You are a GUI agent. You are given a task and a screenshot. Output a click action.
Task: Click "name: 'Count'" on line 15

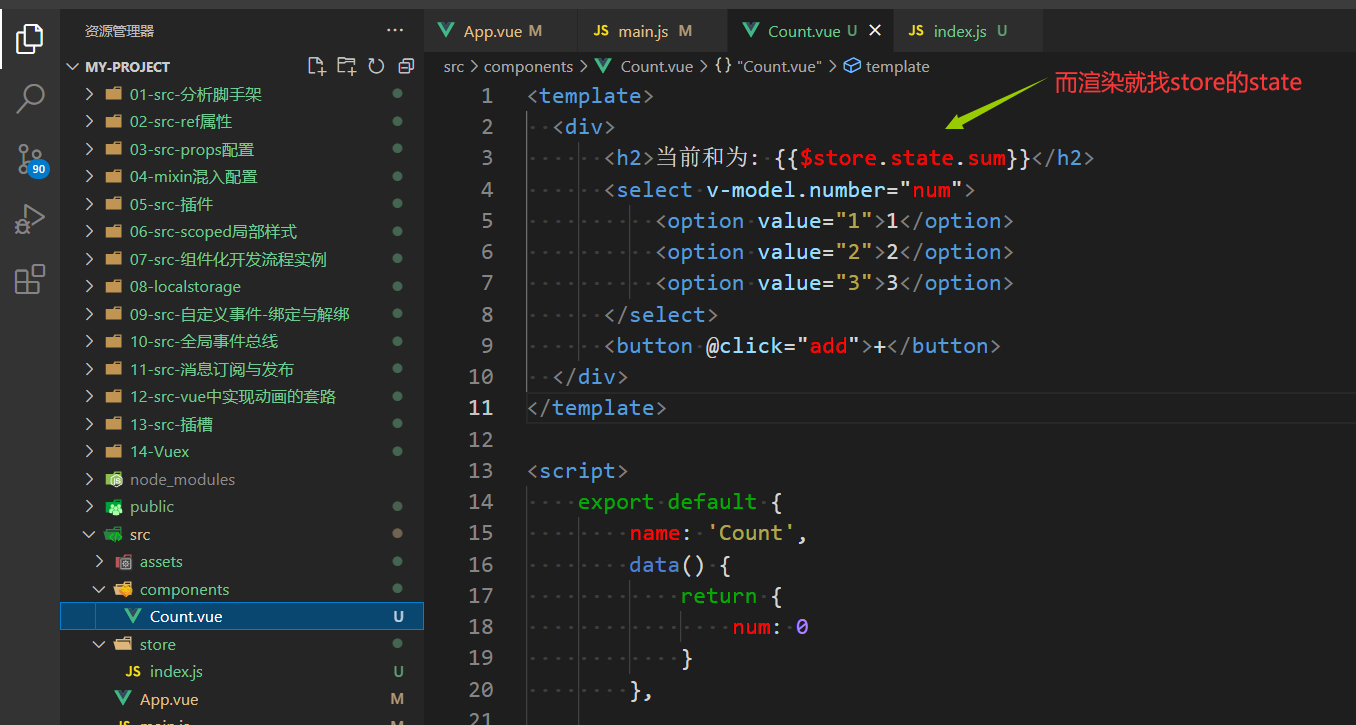pyautogui.click(x=713, y=533)
